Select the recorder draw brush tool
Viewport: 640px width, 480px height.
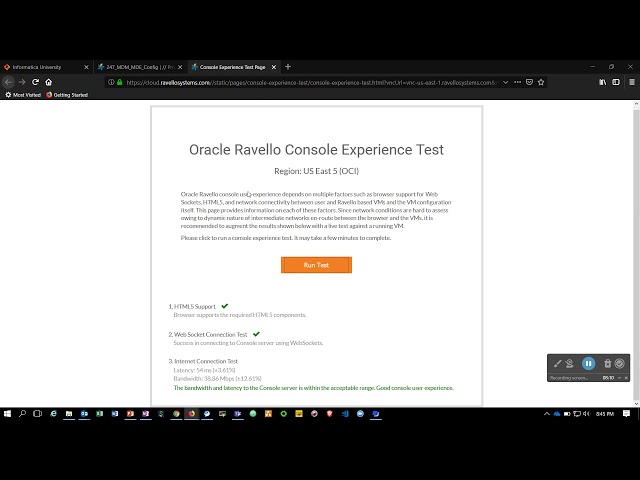558,363
